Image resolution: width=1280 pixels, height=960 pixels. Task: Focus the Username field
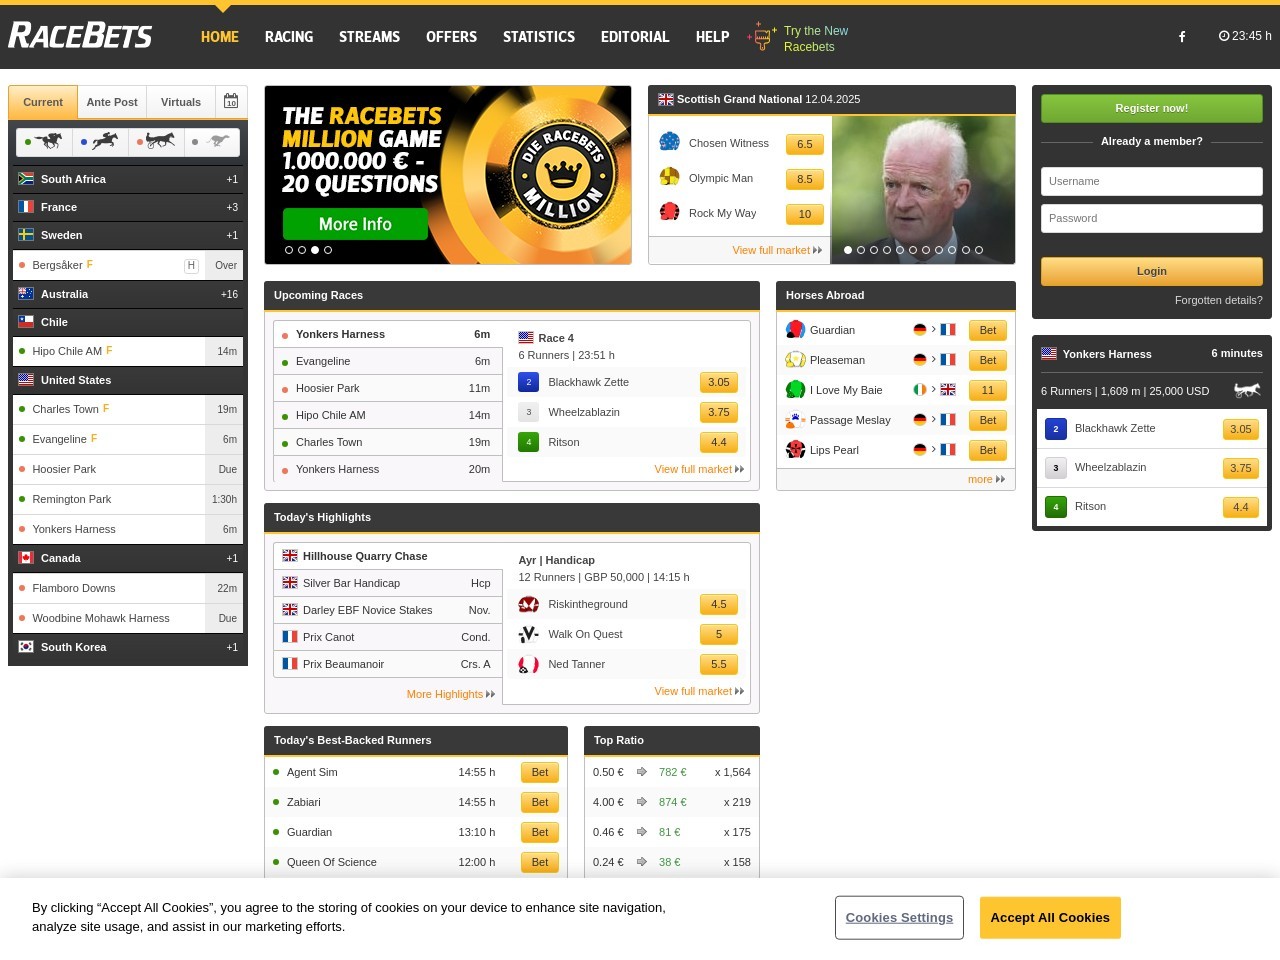pyautogui.click(x=1151, y=181)
